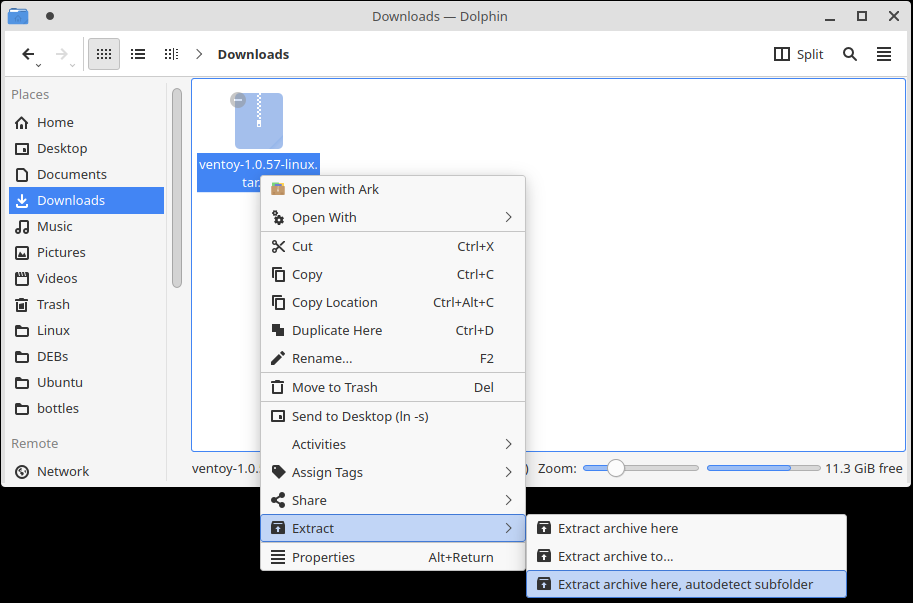Choose Move to Trash

point(393,388)
